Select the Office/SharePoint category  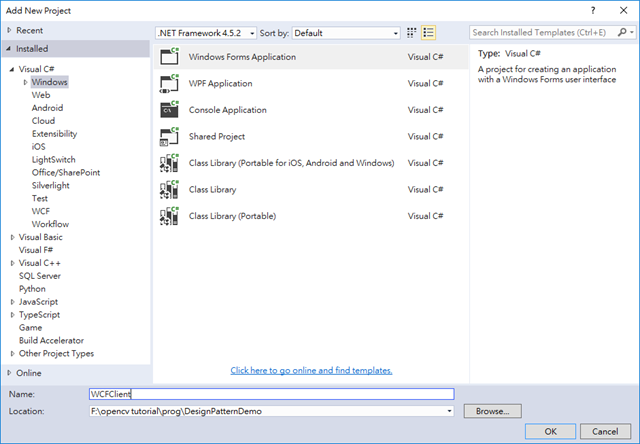pyautogui.click(x=66, y=173)
